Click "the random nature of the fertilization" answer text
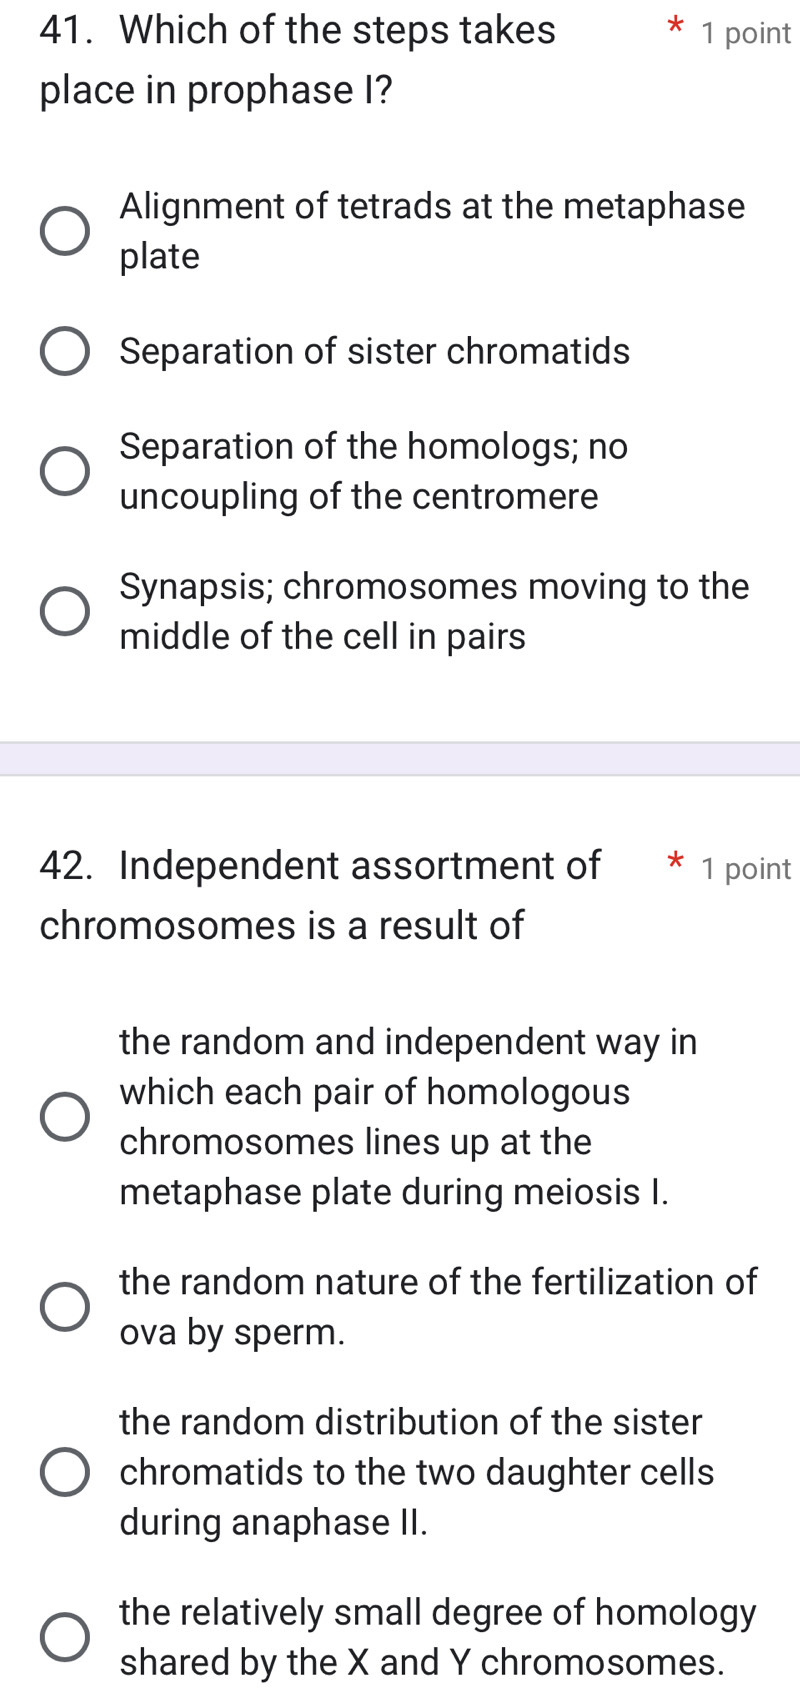Viewport: 800px width, 1696px height. (438, 1307)
